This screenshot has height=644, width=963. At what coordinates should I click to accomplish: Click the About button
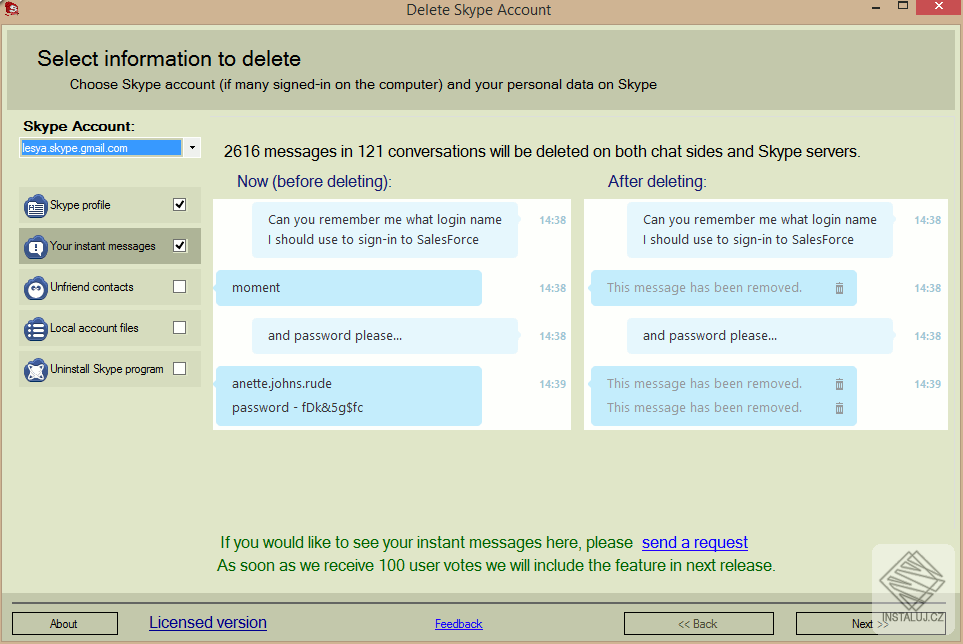(x=64, y=623)
